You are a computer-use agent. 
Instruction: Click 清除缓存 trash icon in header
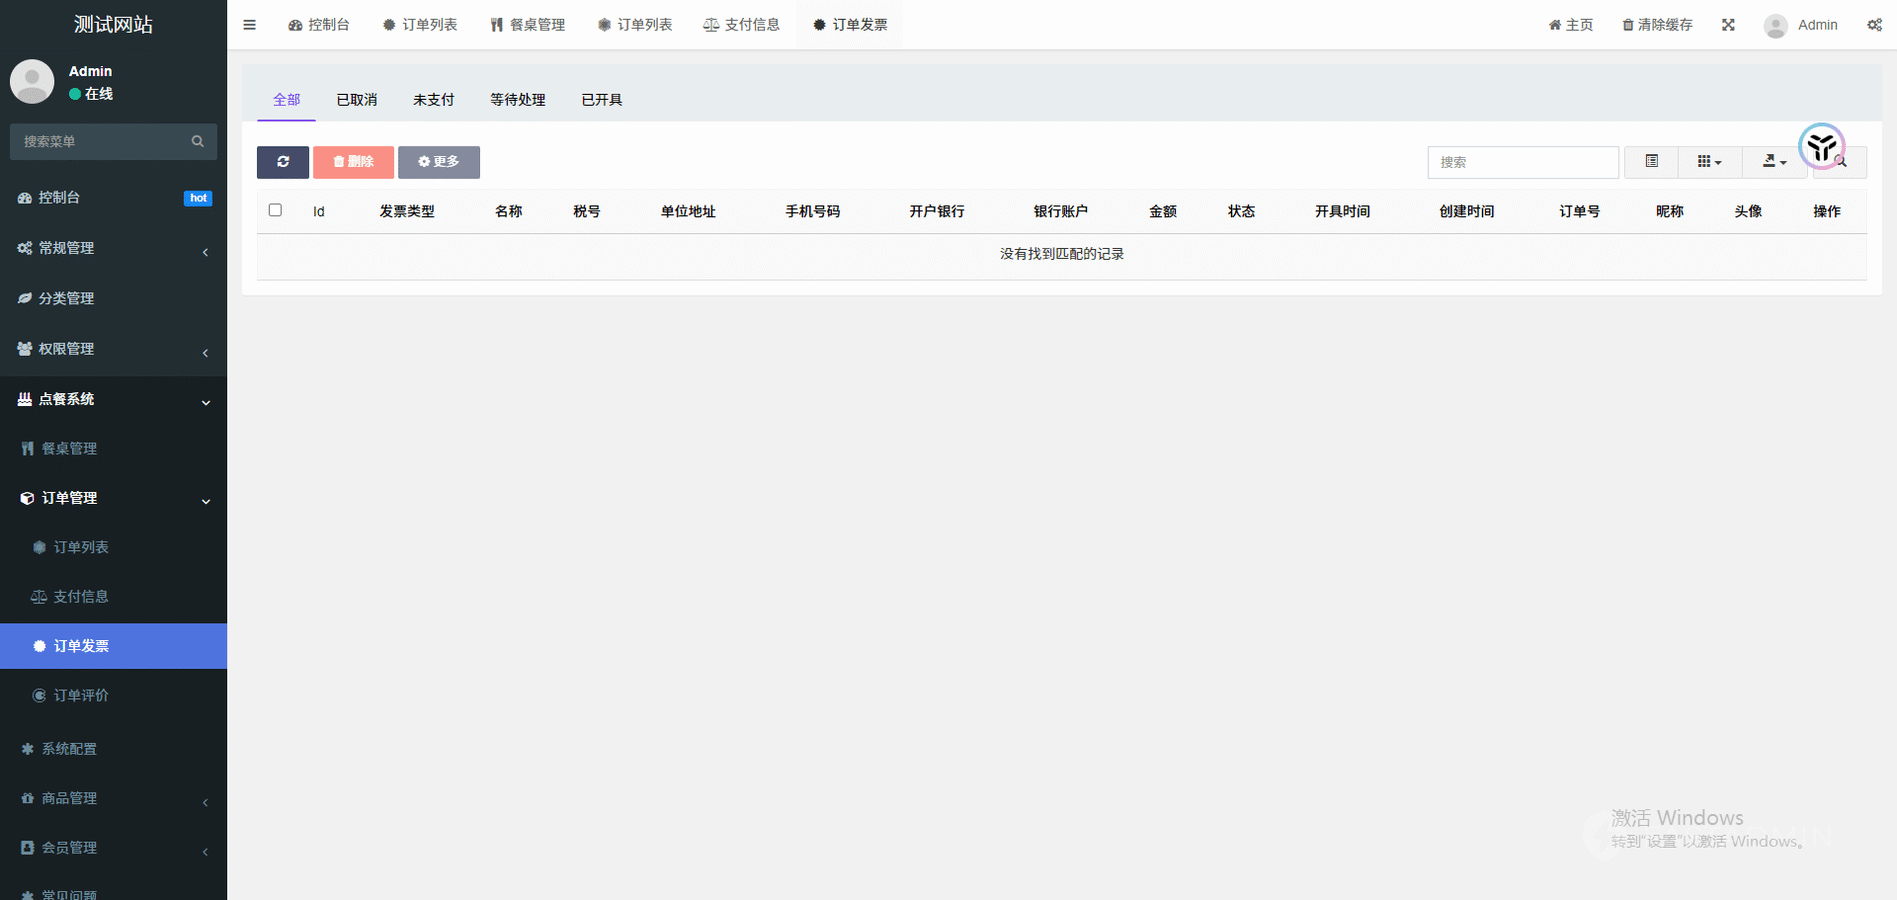[x=1628, y=25]
